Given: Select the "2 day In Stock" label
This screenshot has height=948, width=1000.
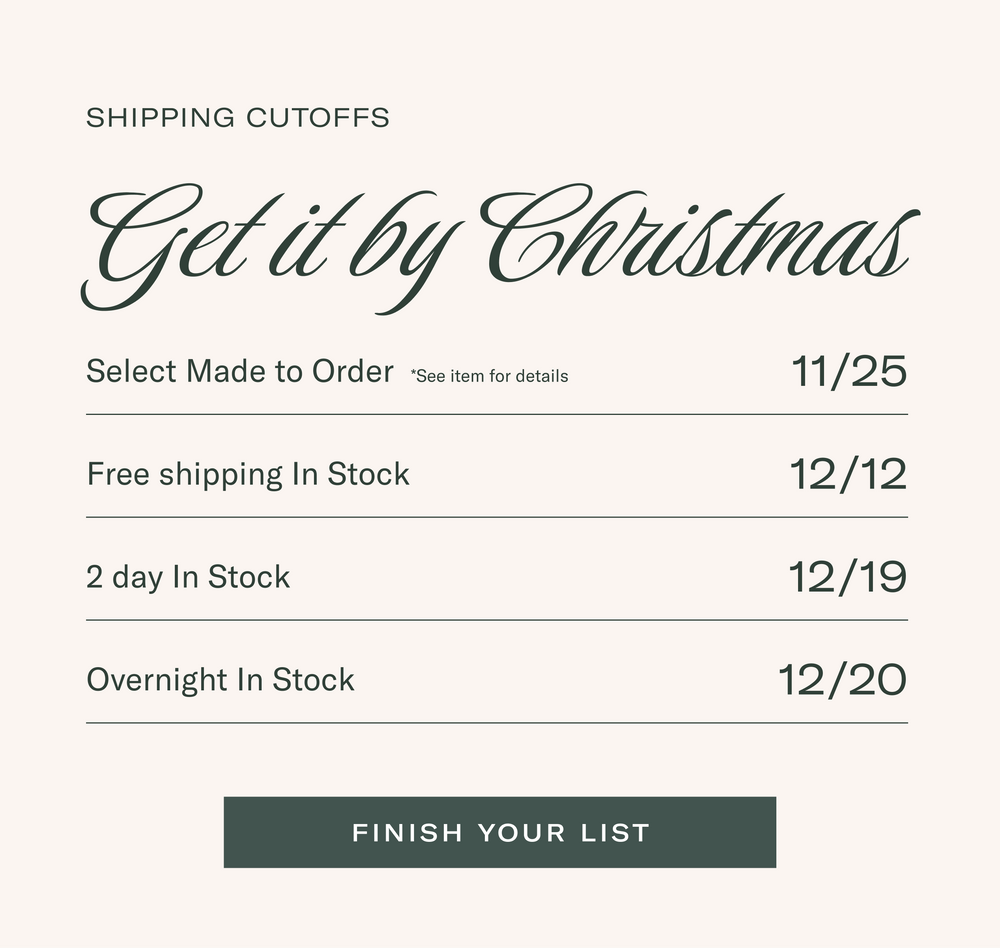Looking at the screenshot, I should 188,577.
